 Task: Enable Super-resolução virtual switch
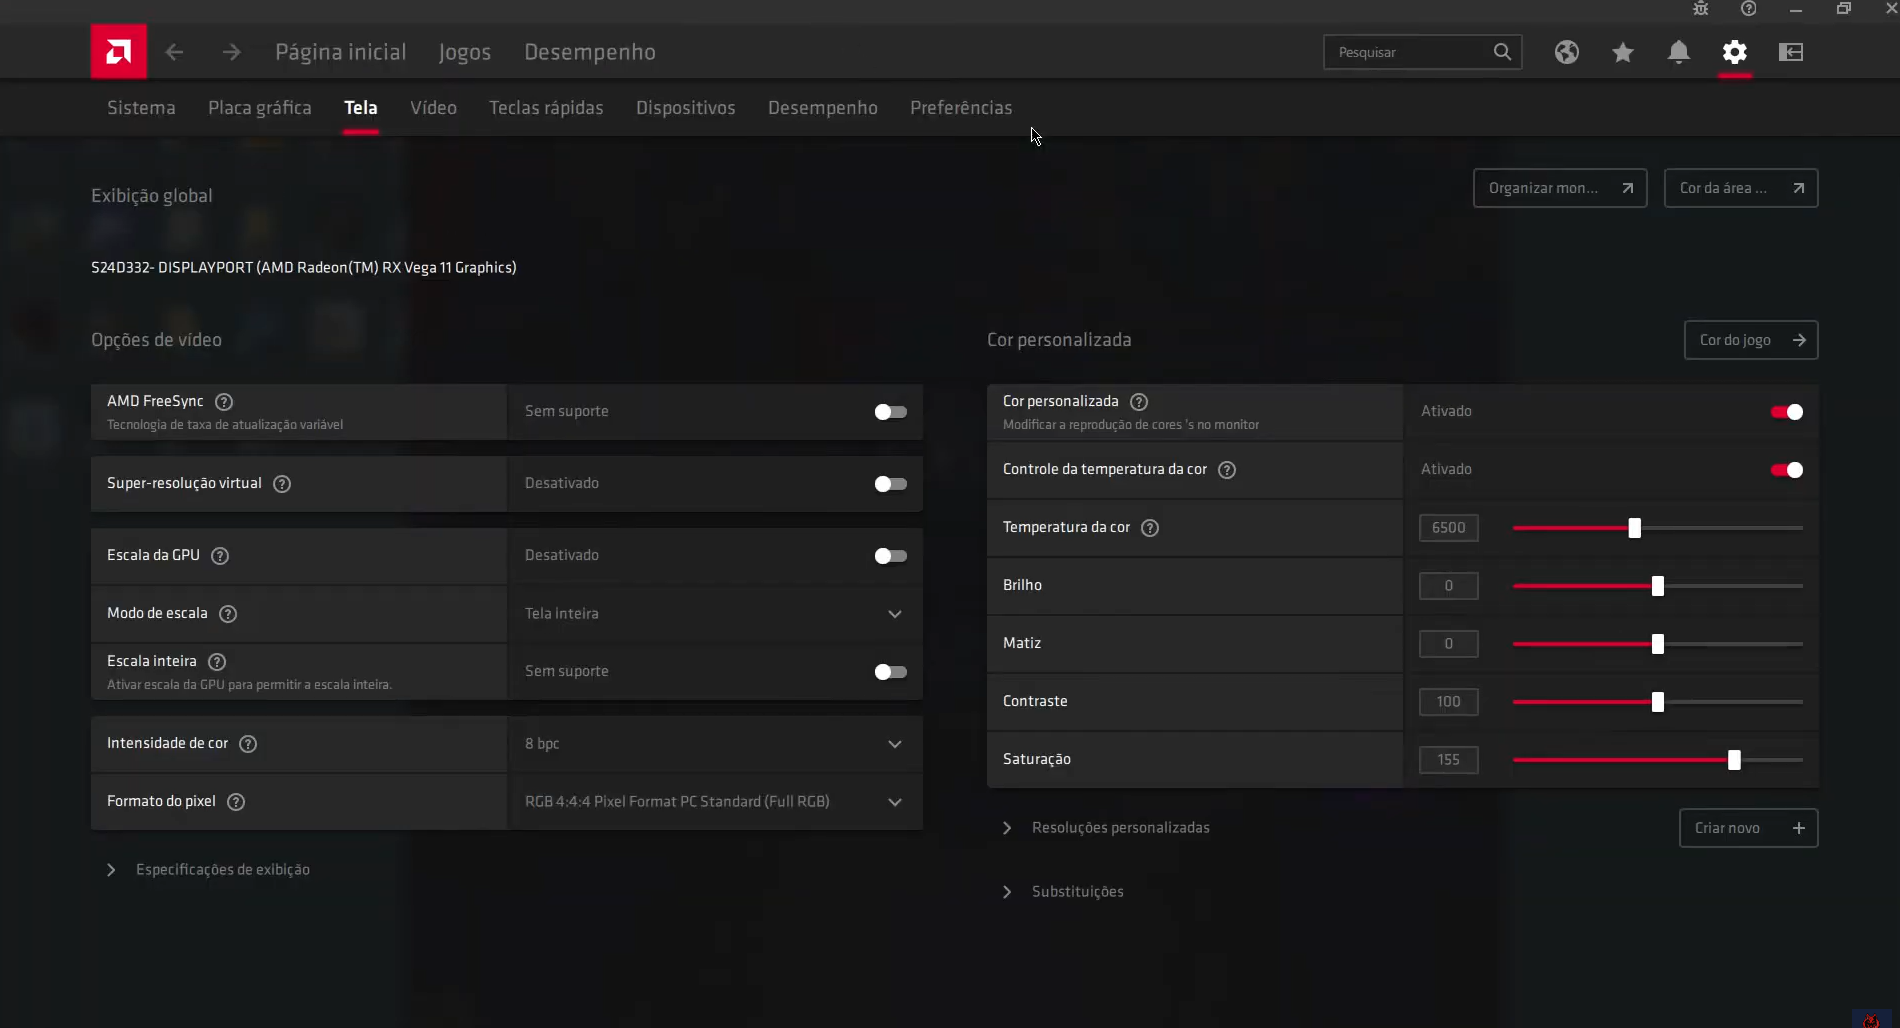coord(890,484)
